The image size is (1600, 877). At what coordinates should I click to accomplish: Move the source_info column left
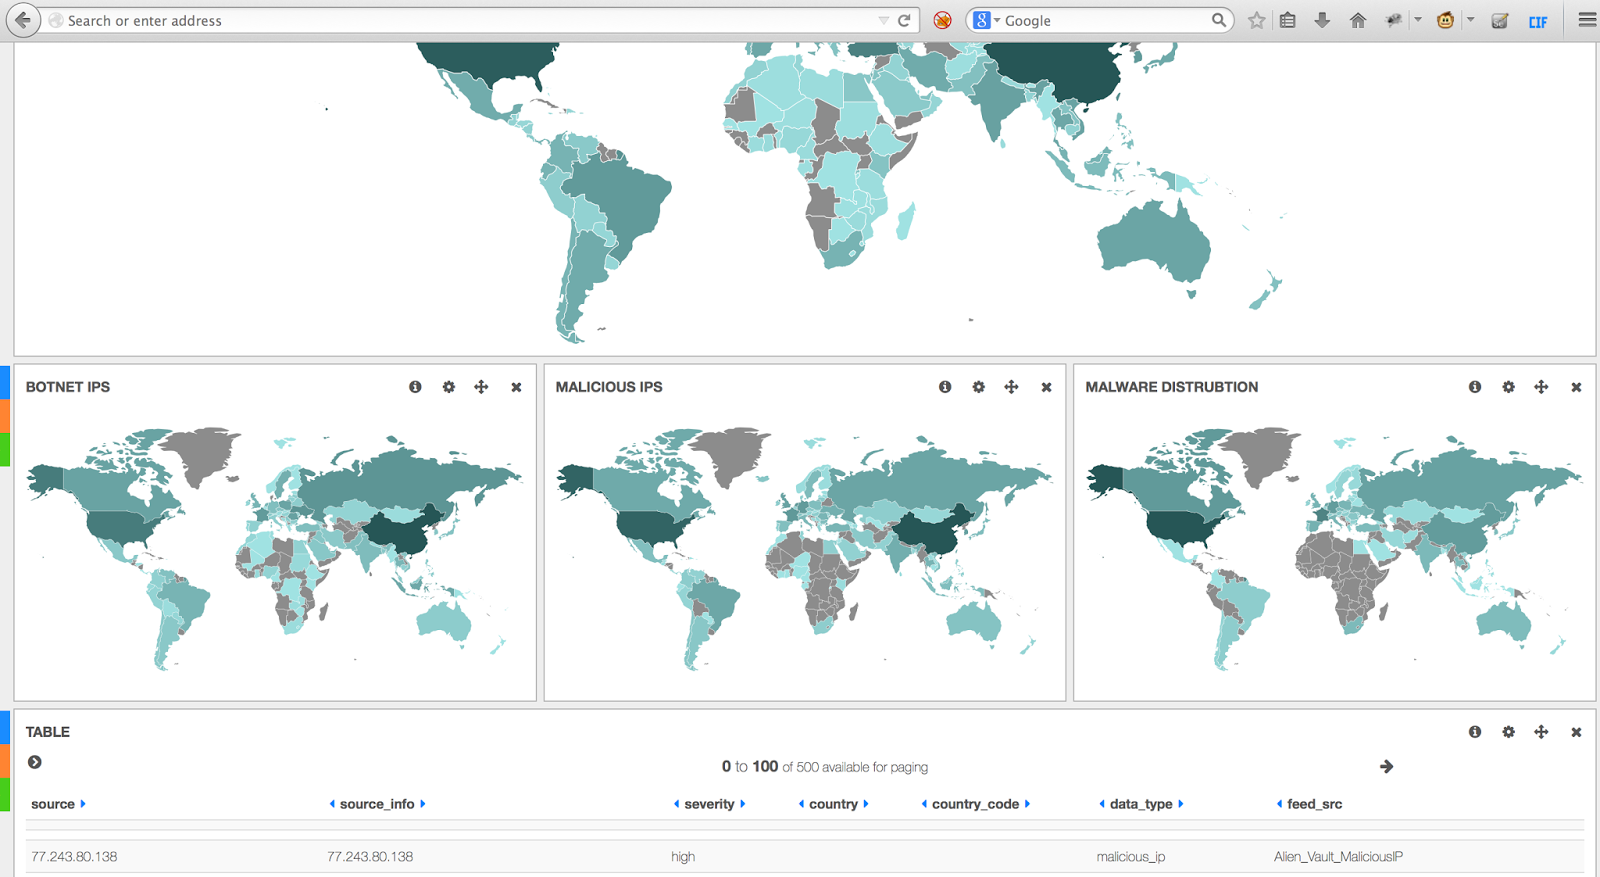(332, 804)
